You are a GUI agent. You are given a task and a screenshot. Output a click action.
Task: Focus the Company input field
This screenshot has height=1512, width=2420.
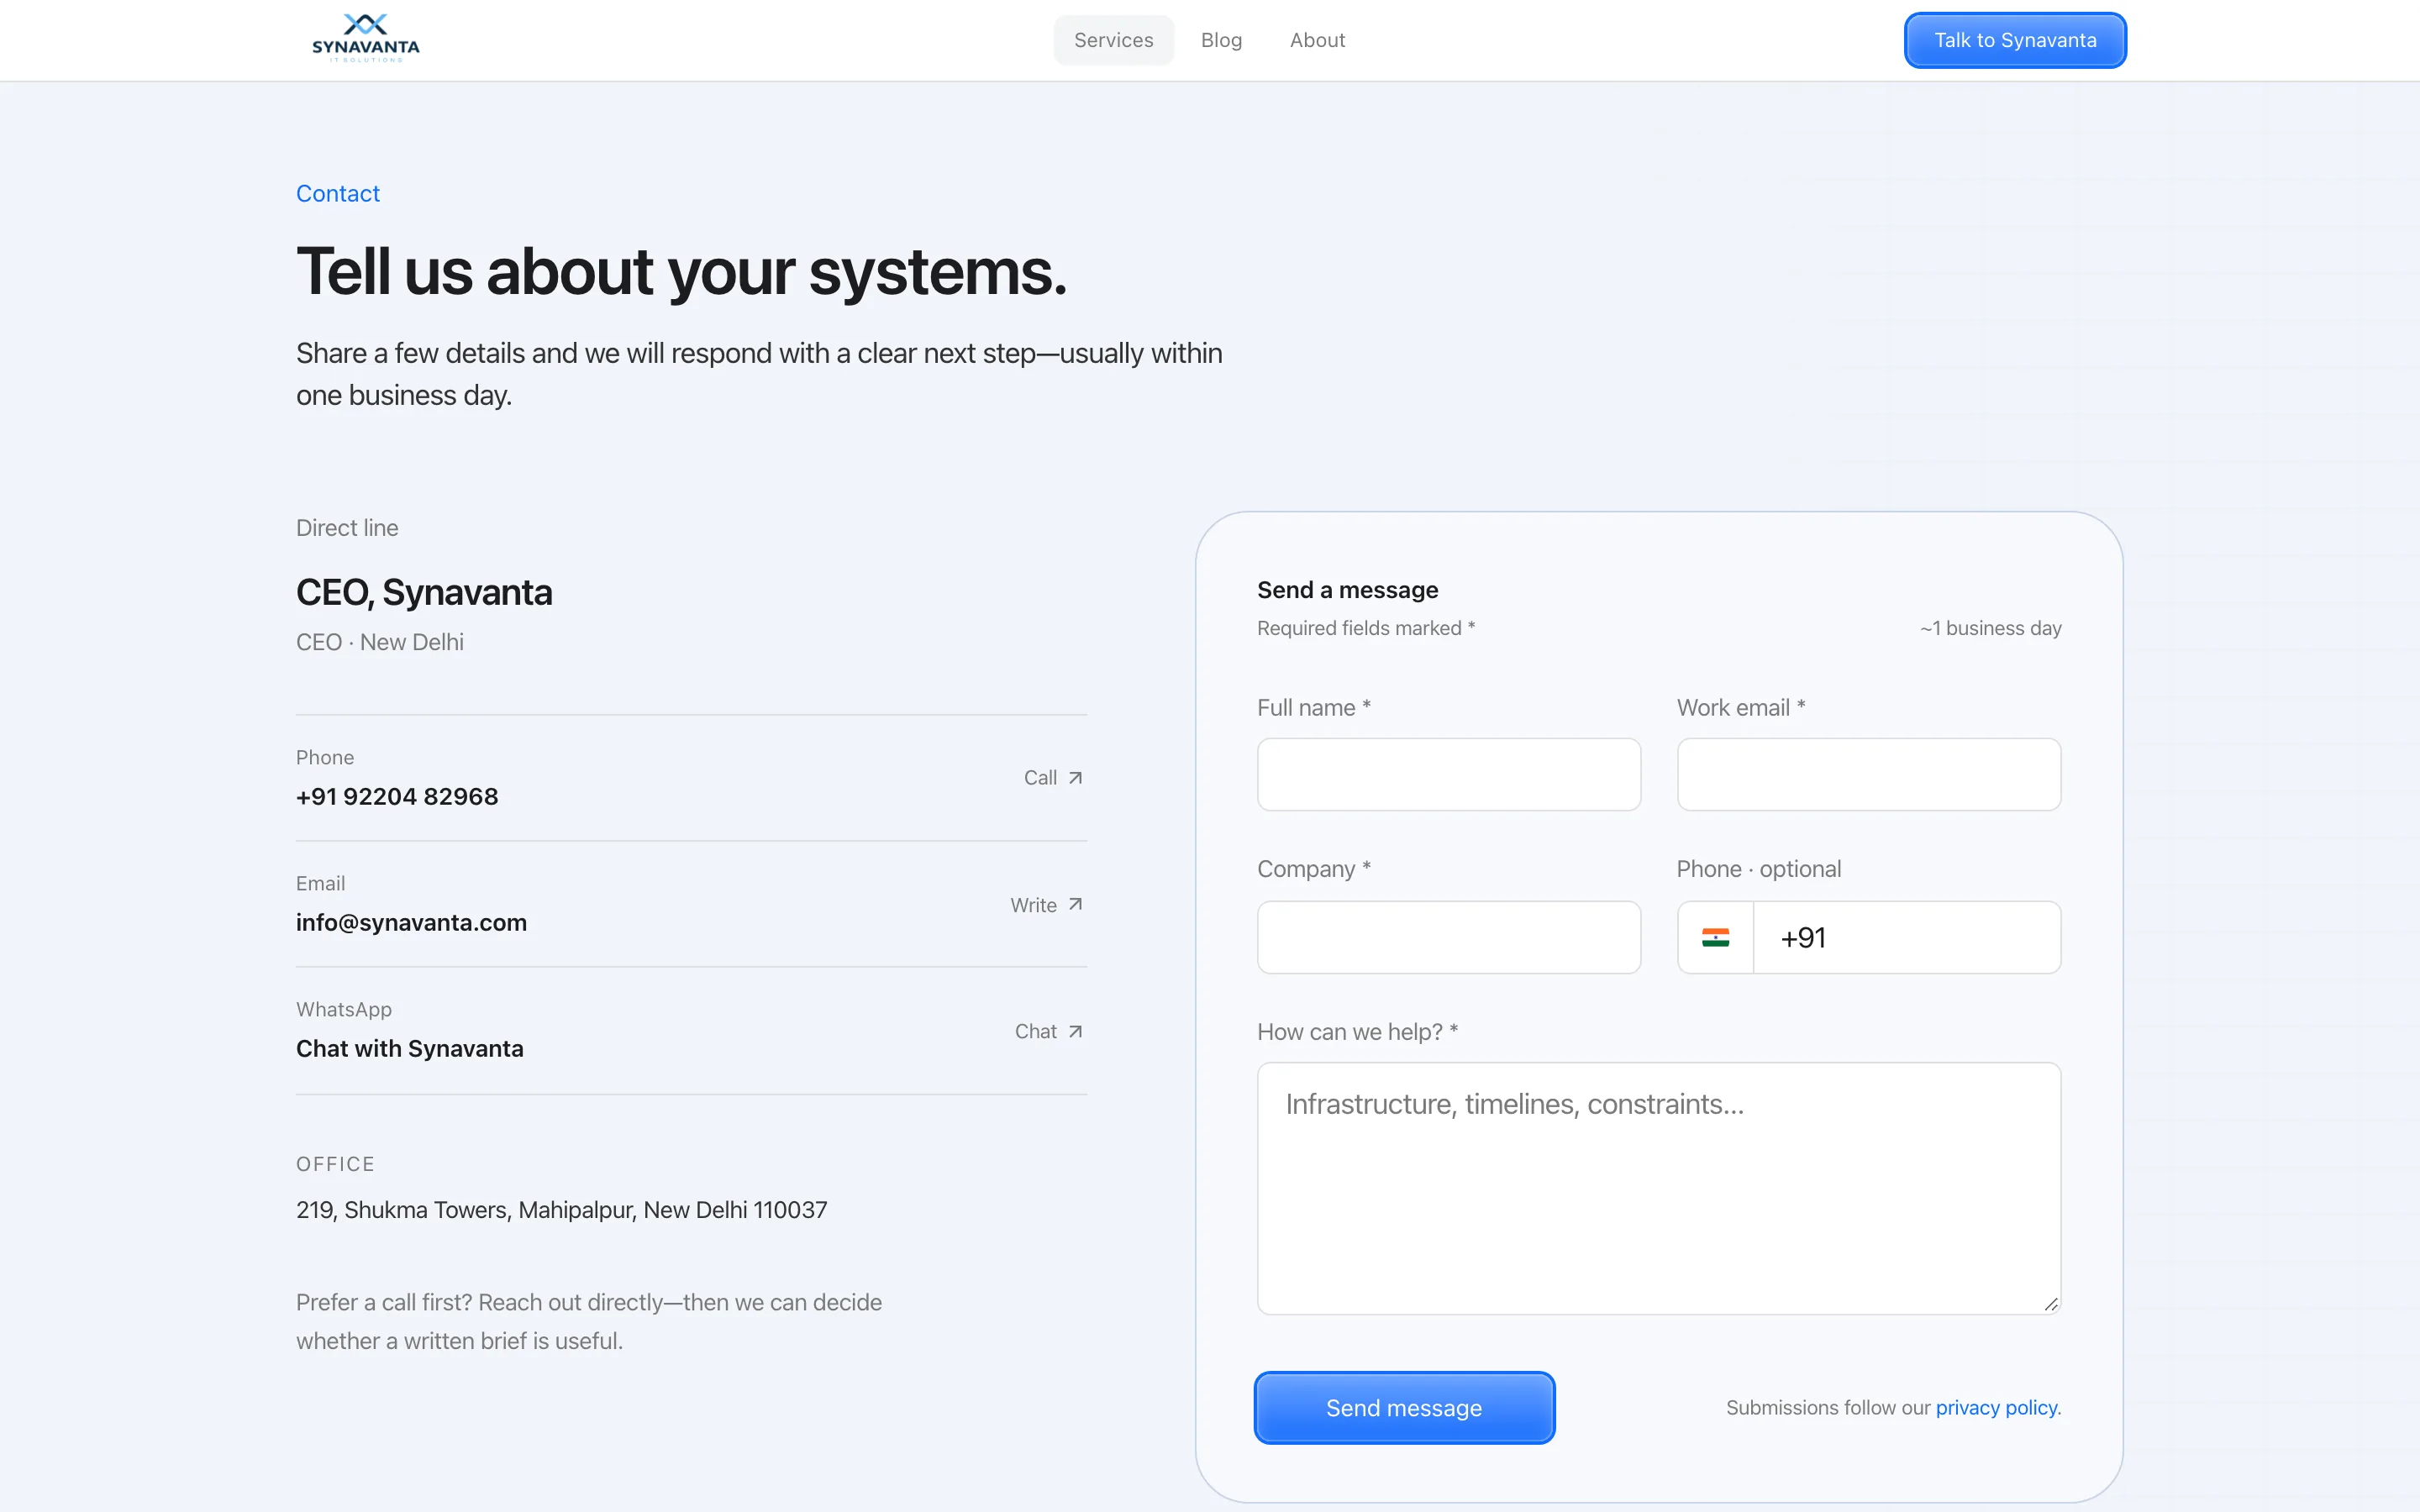coord(1448,937)
